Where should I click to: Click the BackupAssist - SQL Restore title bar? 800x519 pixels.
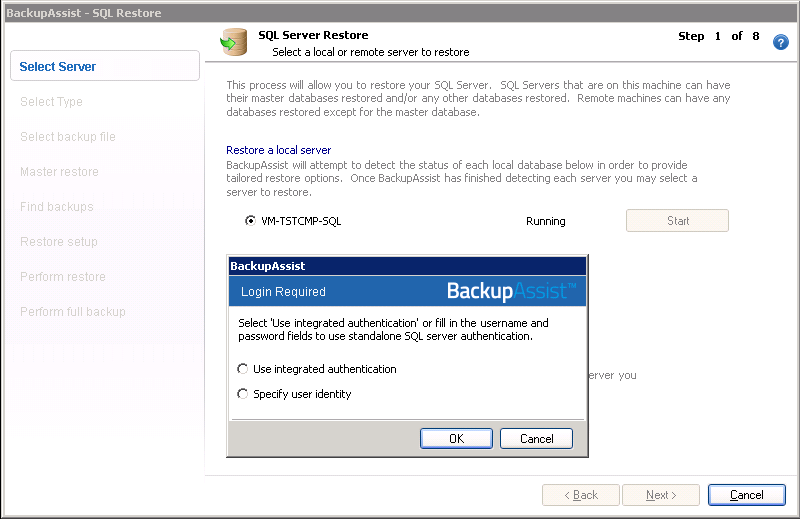(x=400, y=13)
